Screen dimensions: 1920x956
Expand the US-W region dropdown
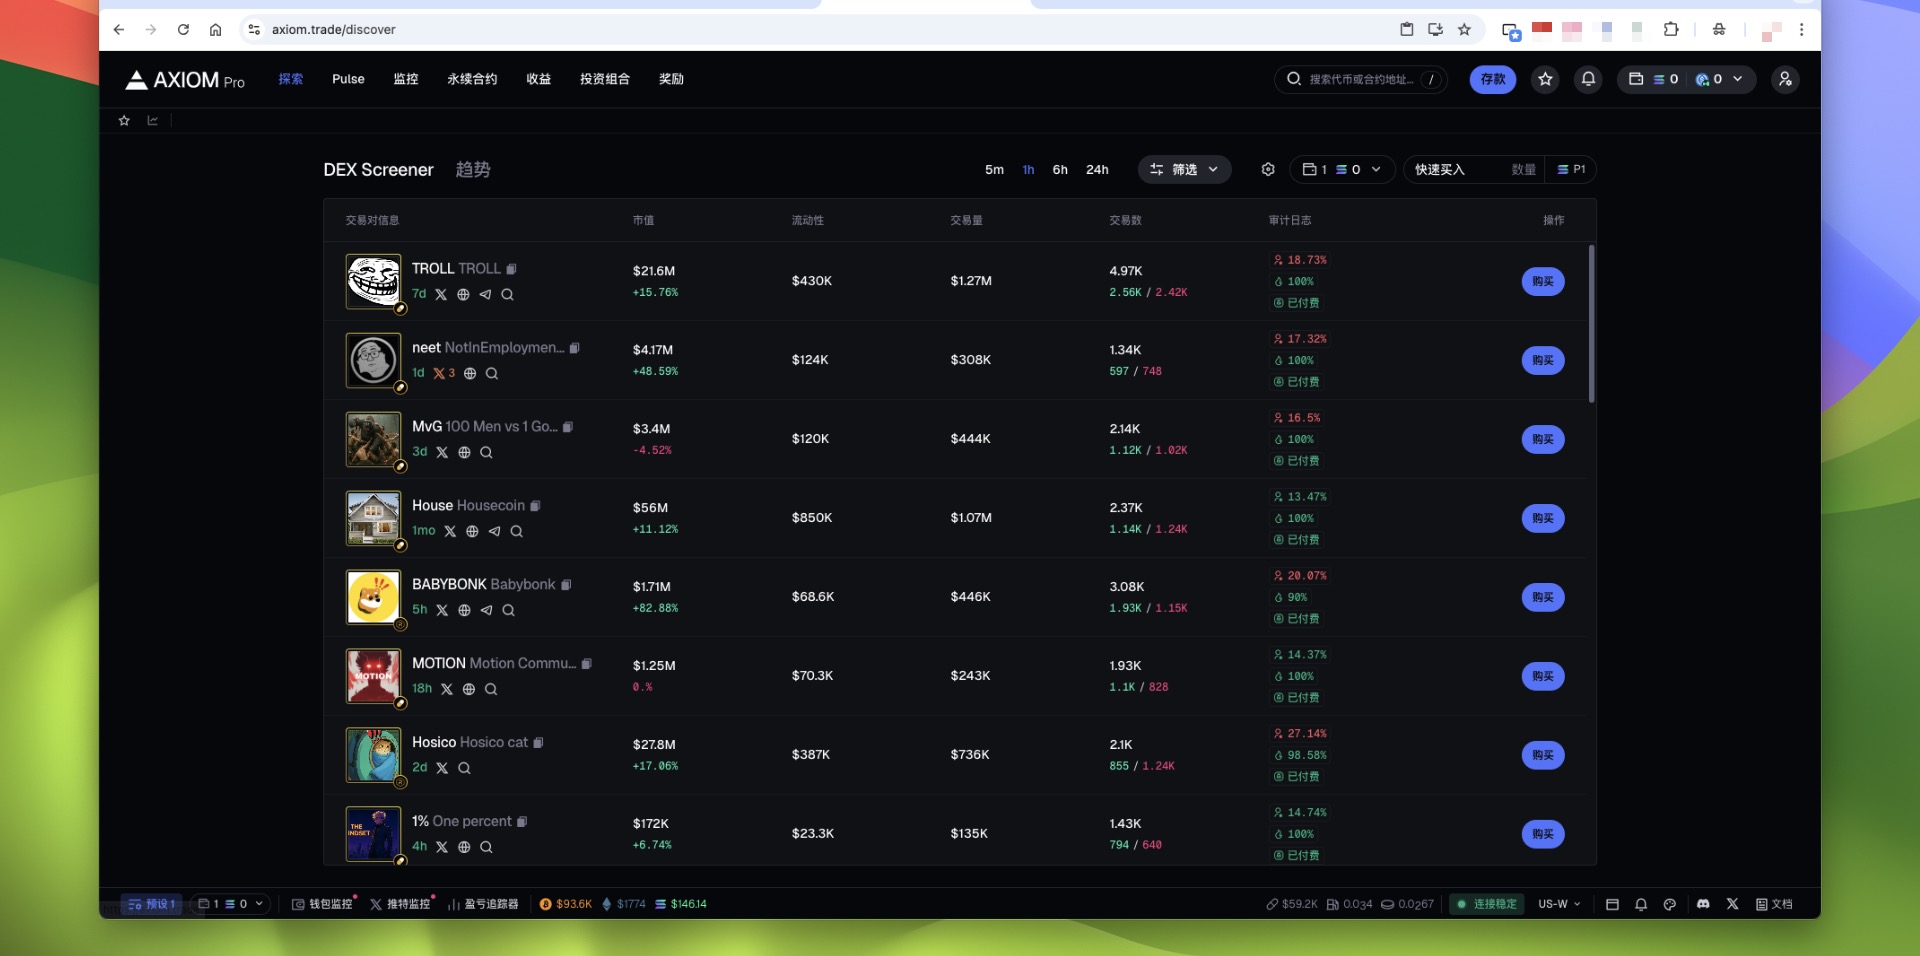[x=1559, y=904]
